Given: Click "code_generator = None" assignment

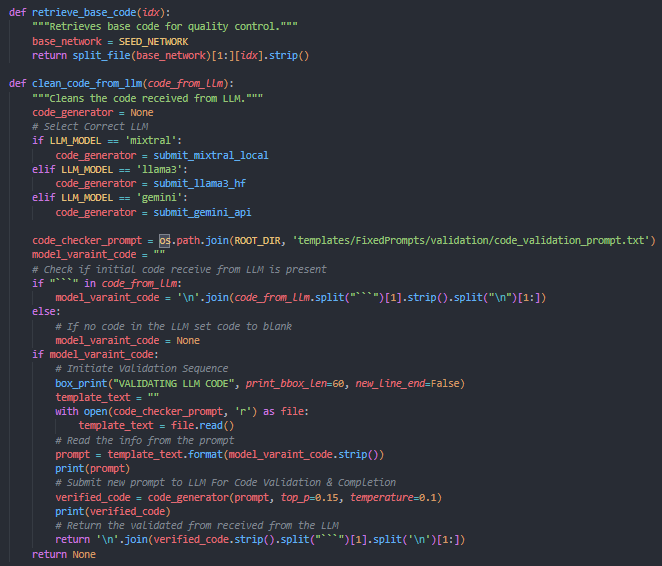Looking at the screenshot, I should tap(92, 112).
